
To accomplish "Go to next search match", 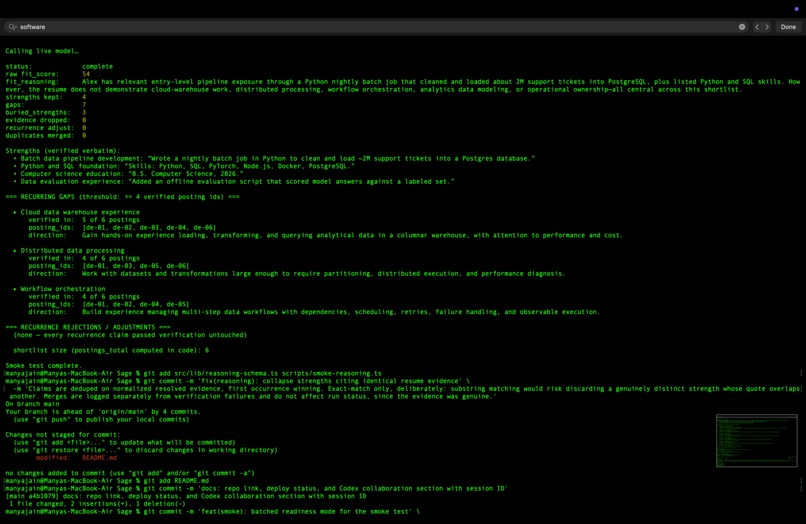I will (767, 27).
